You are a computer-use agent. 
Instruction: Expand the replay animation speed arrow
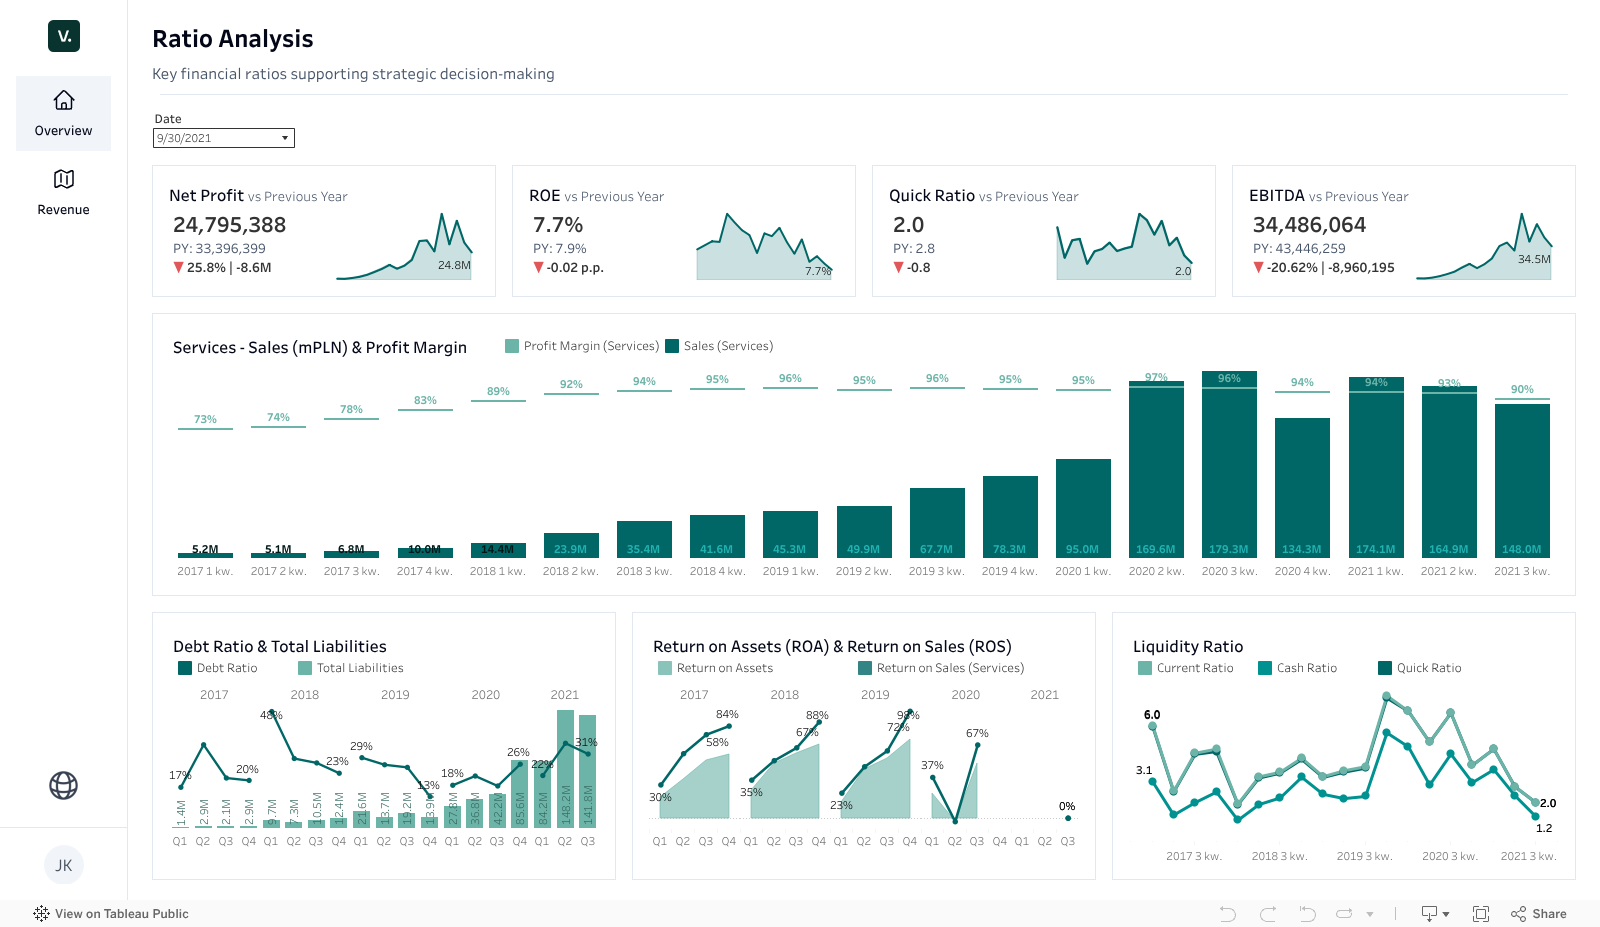click(1370, 913)
